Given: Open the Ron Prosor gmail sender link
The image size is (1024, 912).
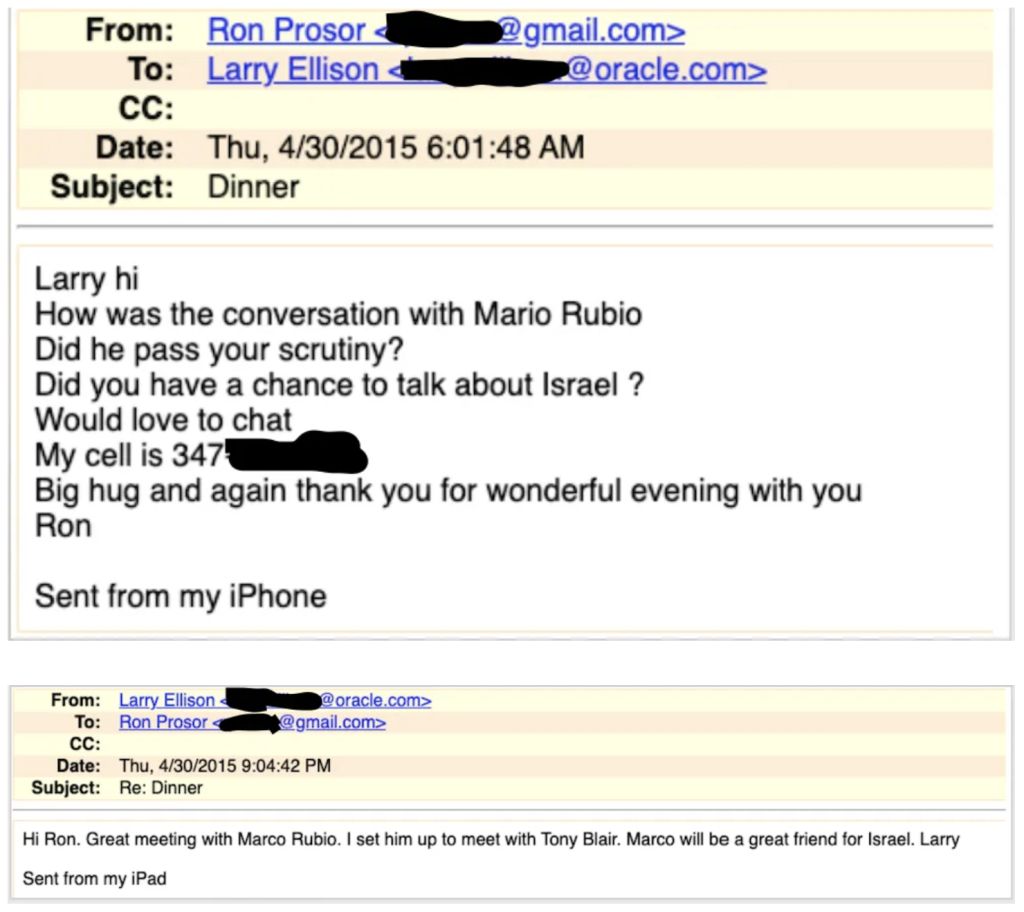Looking at the screenshot, I should [446, 31].
